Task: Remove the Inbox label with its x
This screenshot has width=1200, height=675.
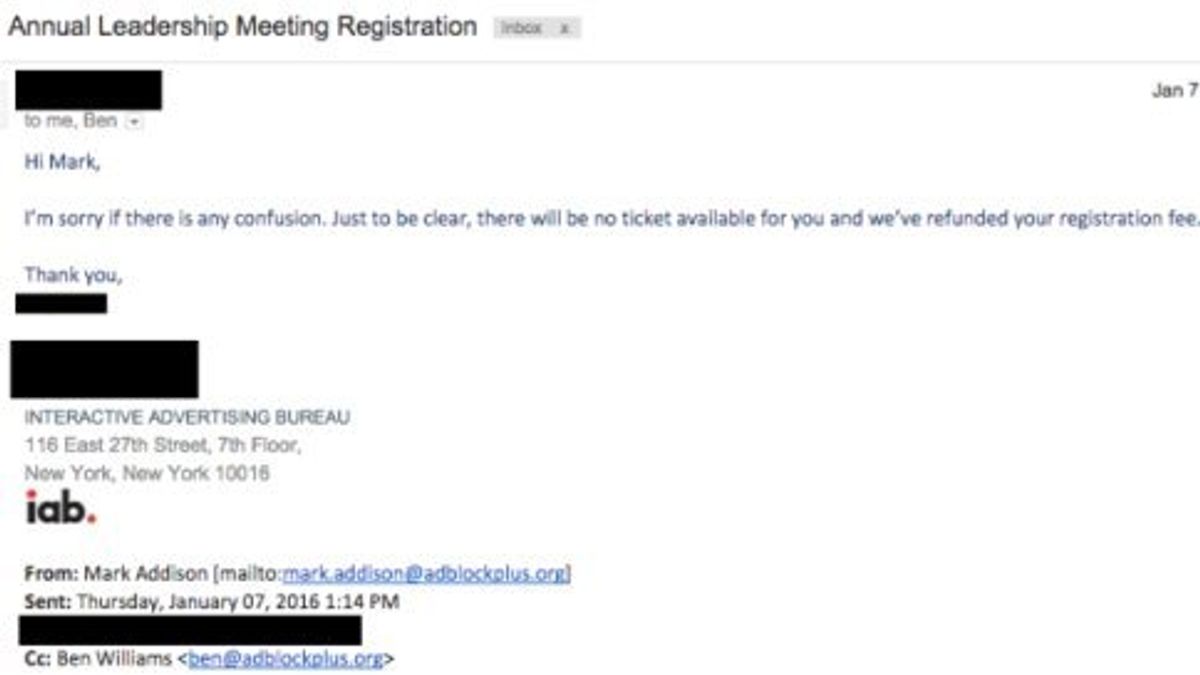Action: 563,28
